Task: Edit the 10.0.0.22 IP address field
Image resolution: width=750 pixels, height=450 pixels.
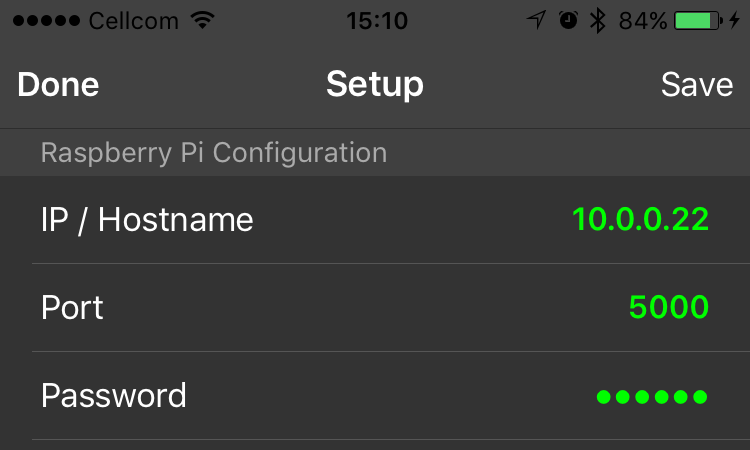Action: tap(640, 220)
